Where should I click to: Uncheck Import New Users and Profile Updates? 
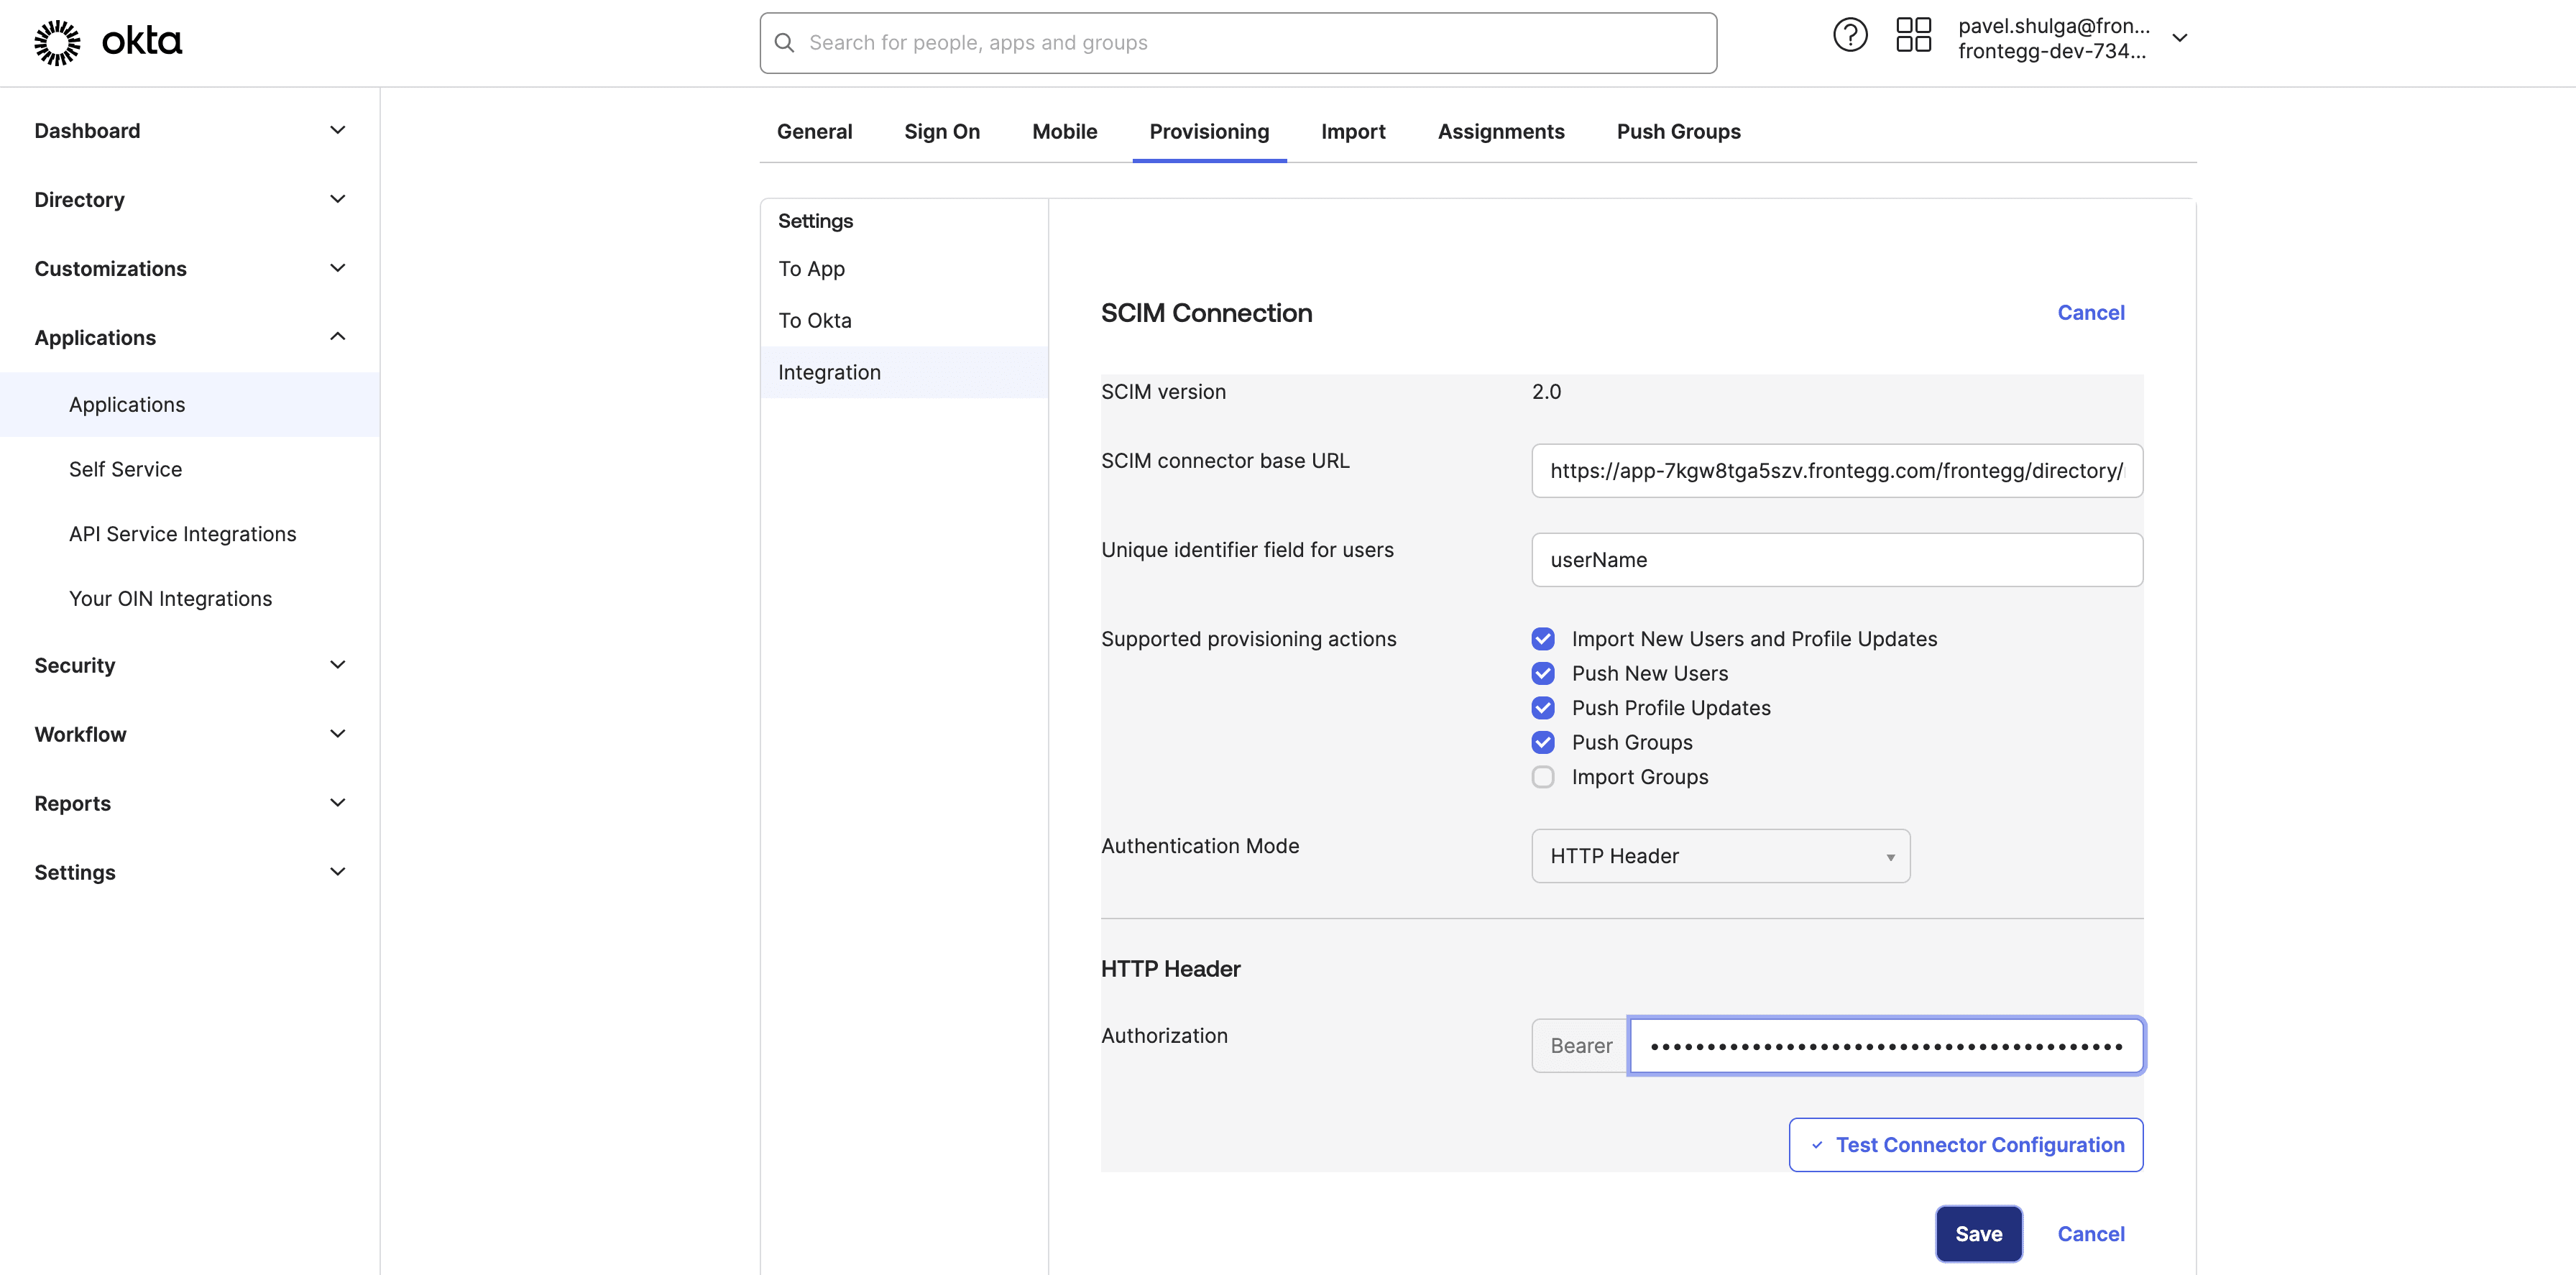(x=1543, y=639)
